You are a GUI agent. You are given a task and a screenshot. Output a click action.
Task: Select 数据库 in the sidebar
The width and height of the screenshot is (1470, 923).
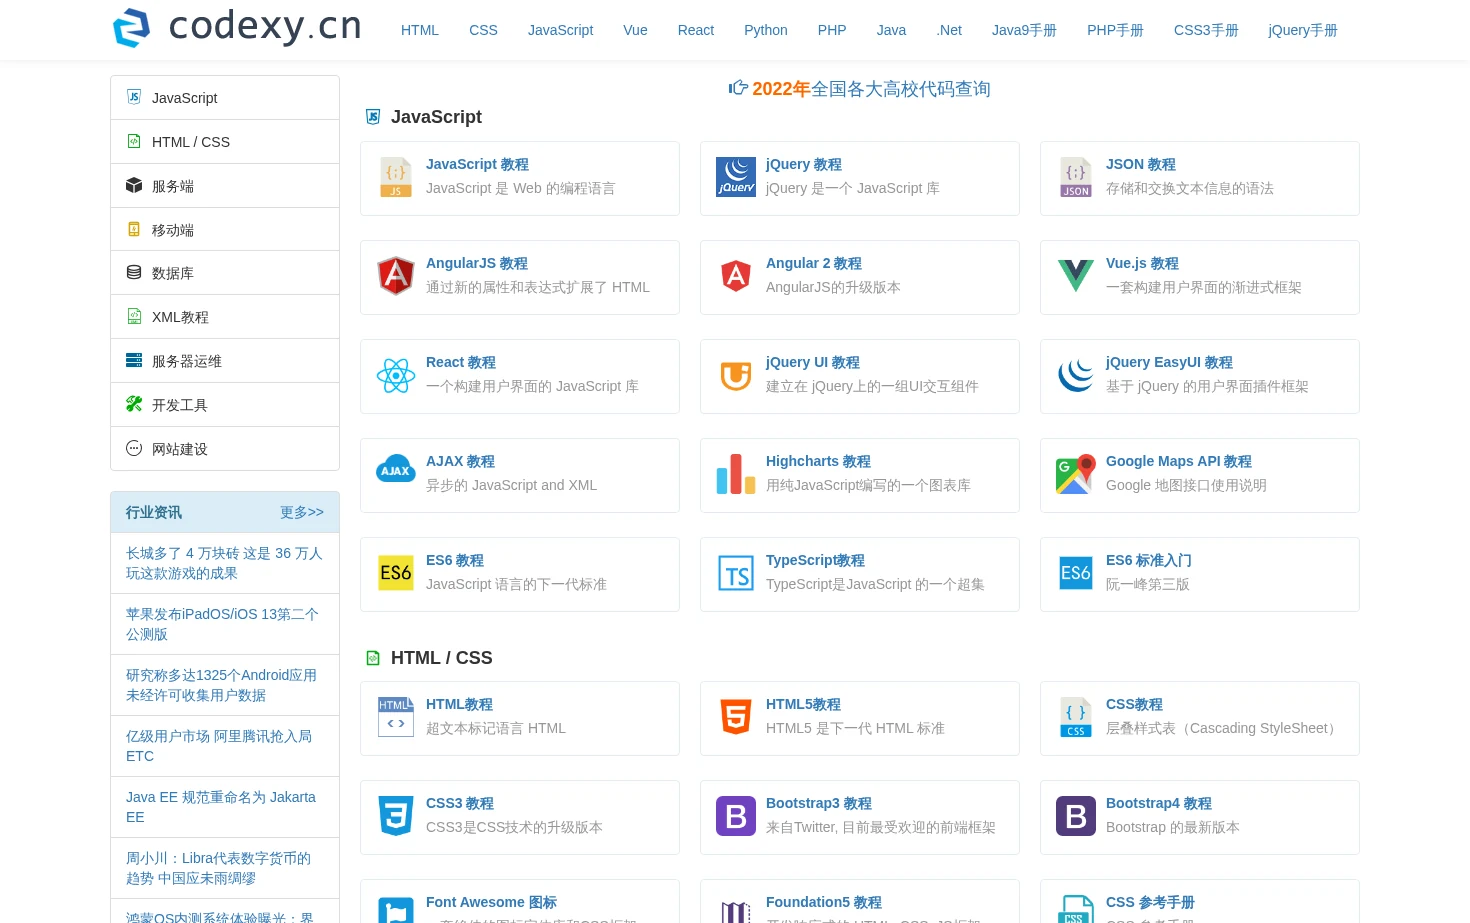click(x=225, y=273)
